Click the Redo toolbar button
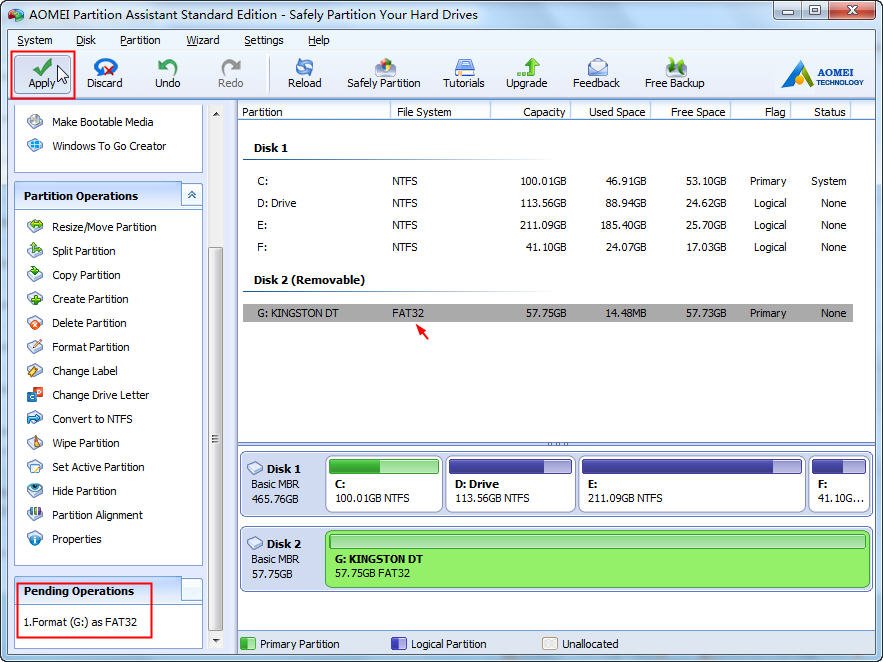The height and width of the screenshot is (662, 883). (x=230, y=74)
